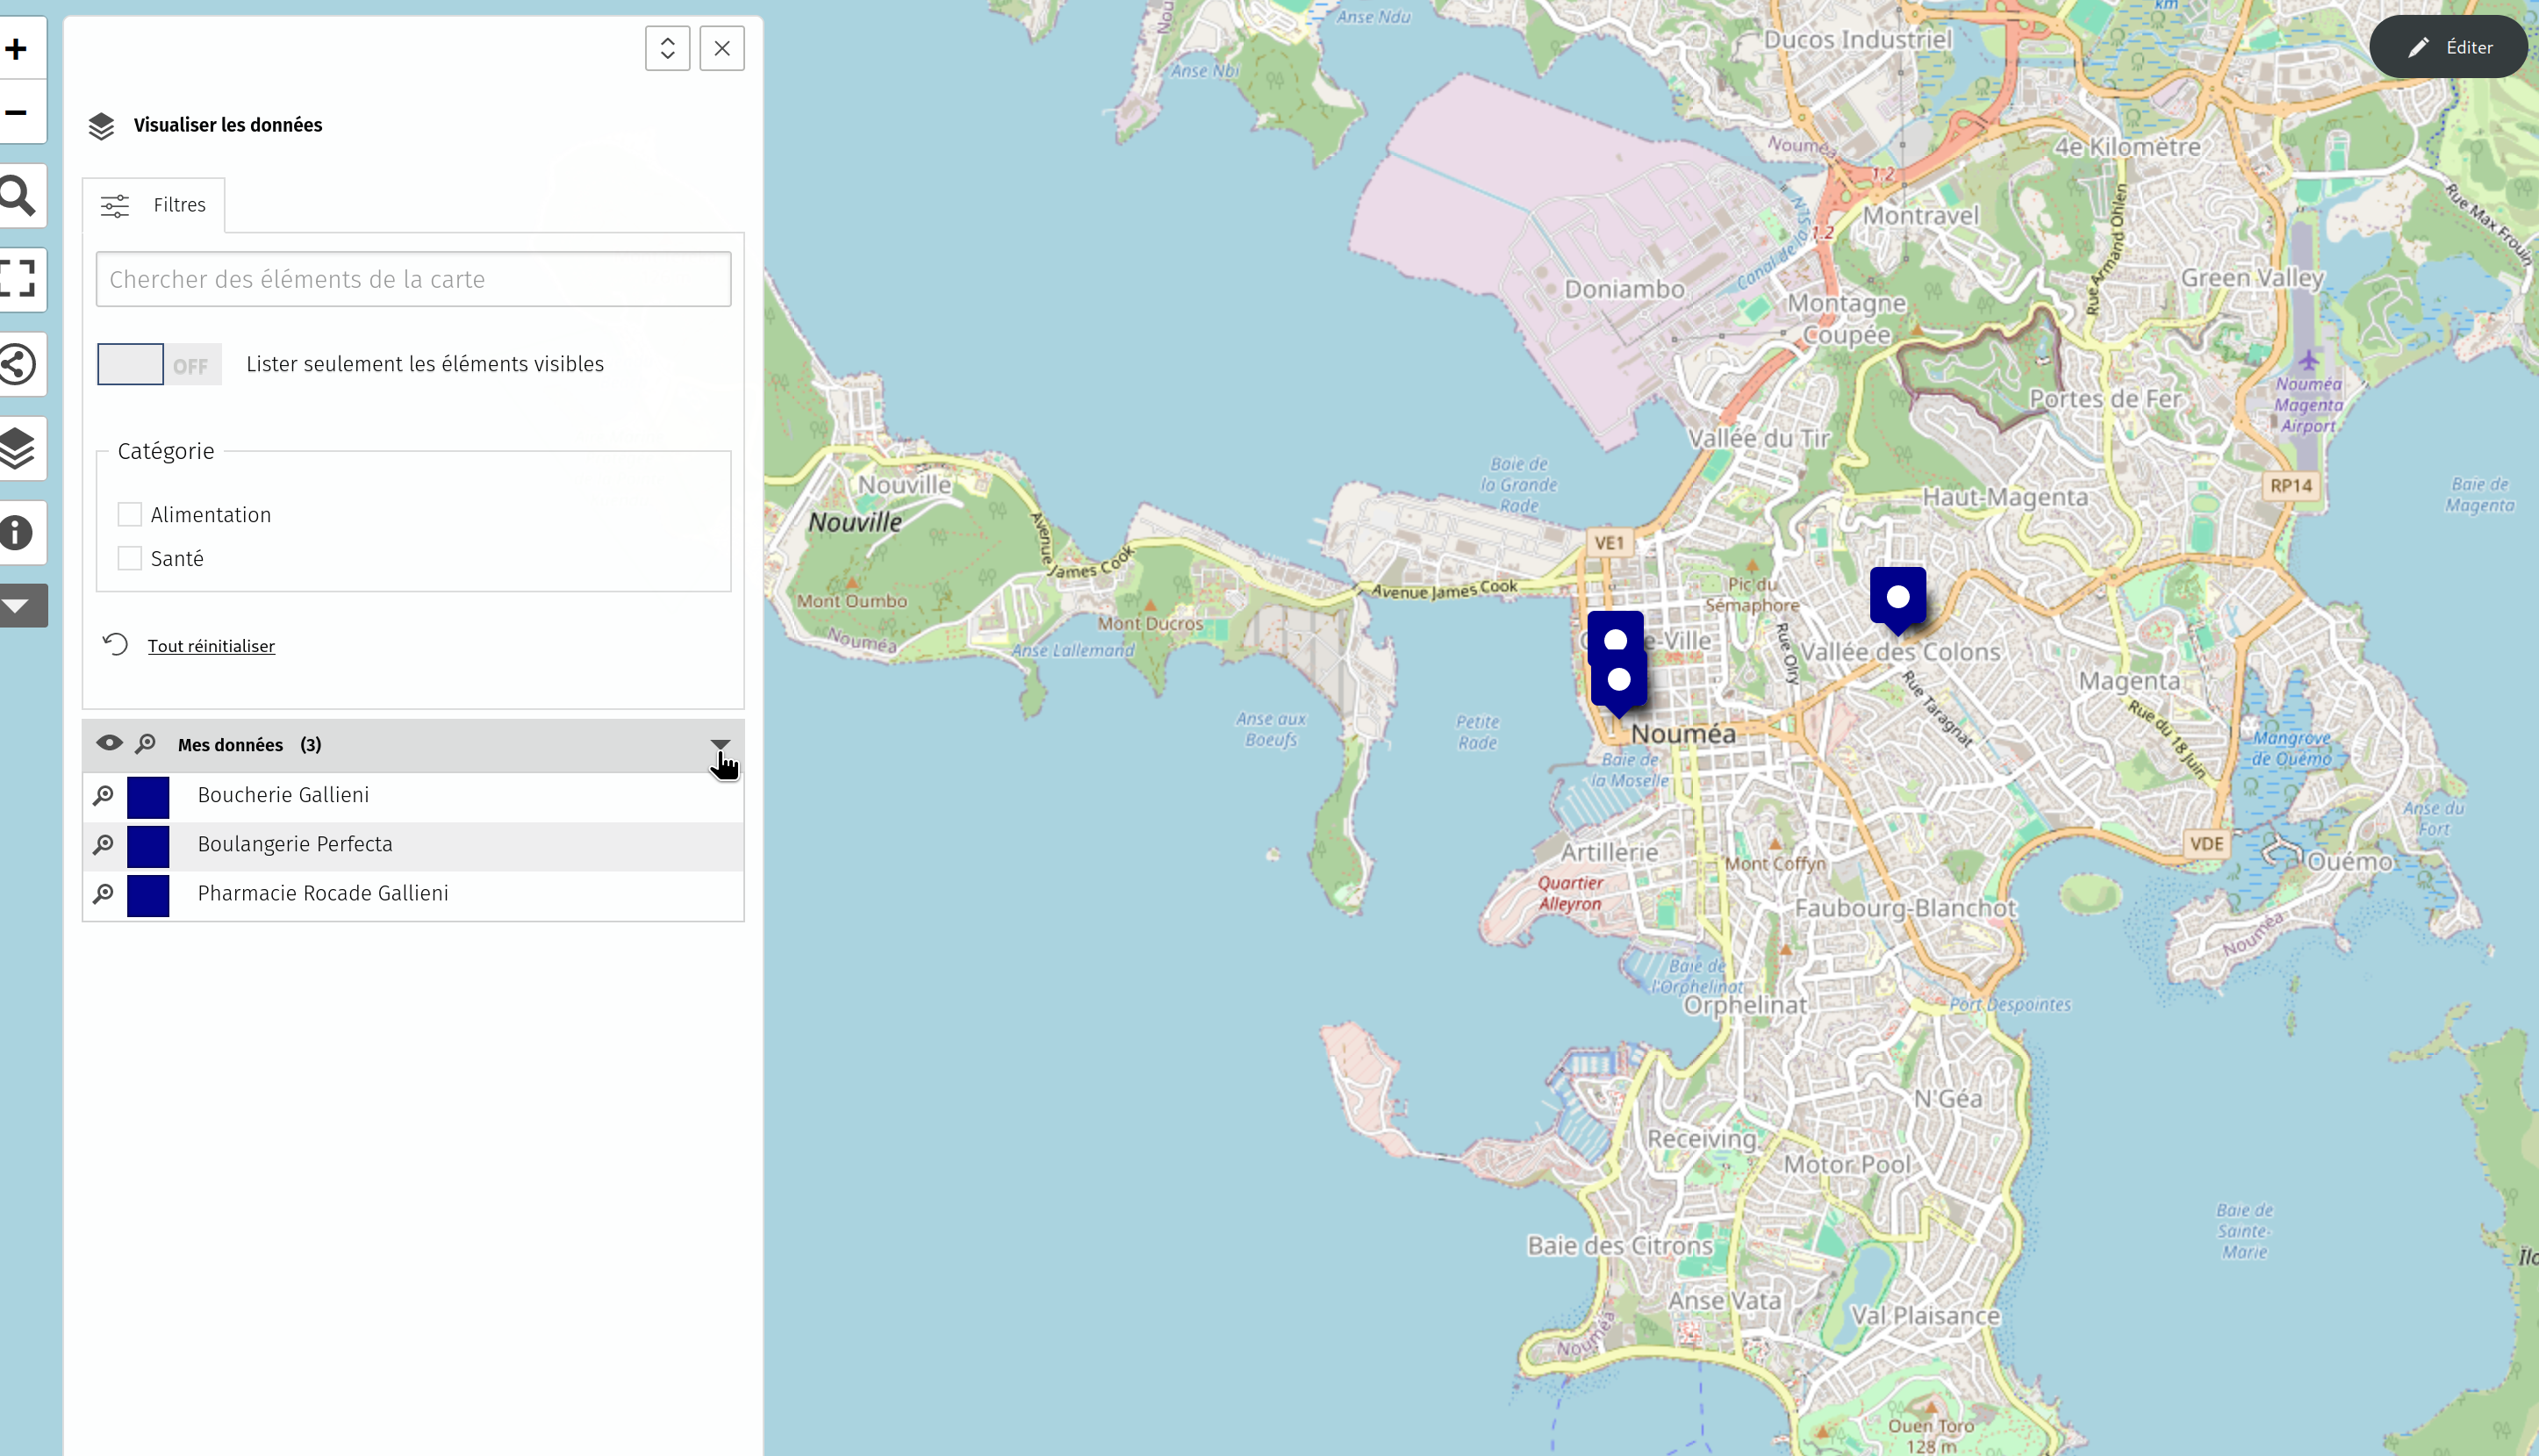Check the Santé category checkbox

click(x=130, y=558)
